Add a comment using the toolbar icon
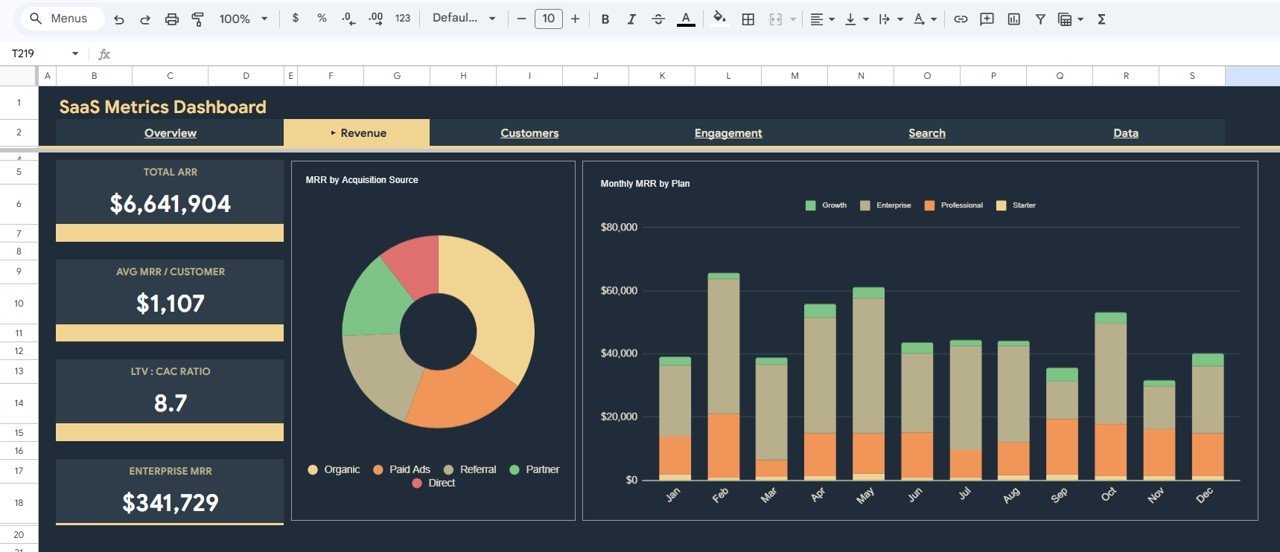Image resolution: width=1280 pixels, height=552 pixels. click(x=987, y=19)
